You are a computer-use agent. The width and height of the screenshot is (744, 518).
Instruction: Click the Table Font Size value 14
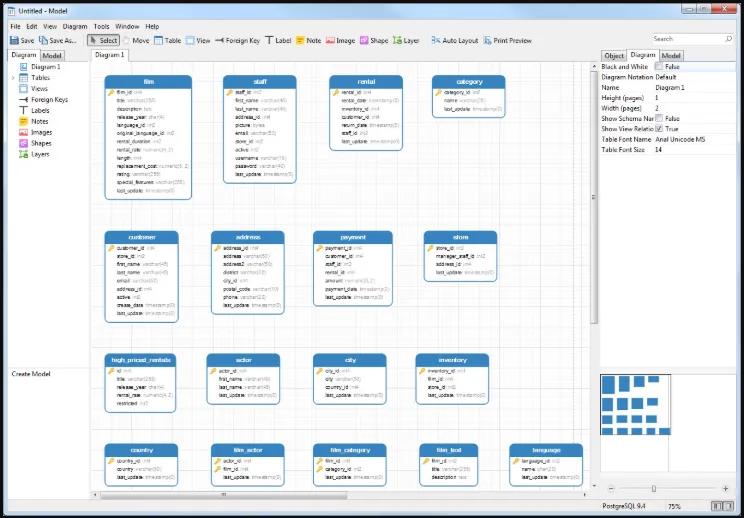point(659,149)
